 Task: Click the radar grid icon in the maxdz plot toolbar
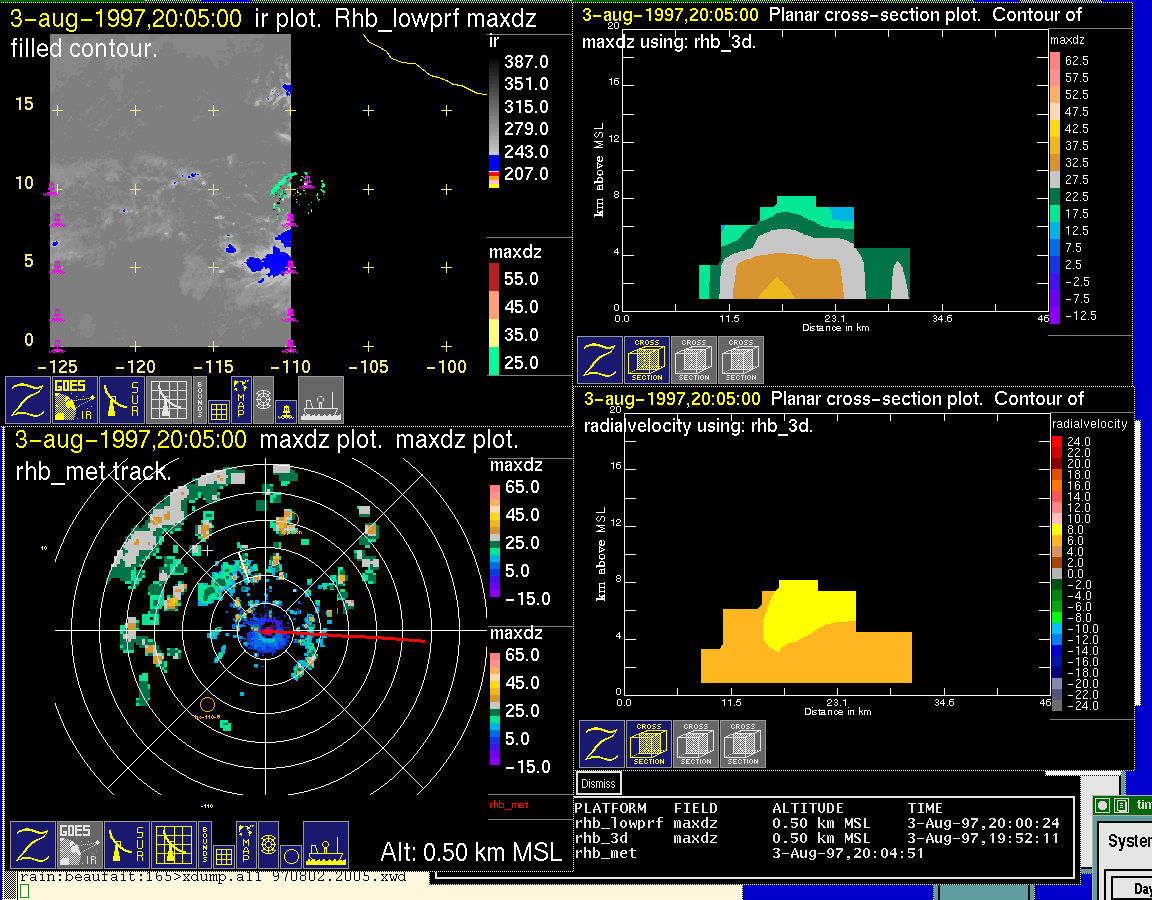(172, 846)
